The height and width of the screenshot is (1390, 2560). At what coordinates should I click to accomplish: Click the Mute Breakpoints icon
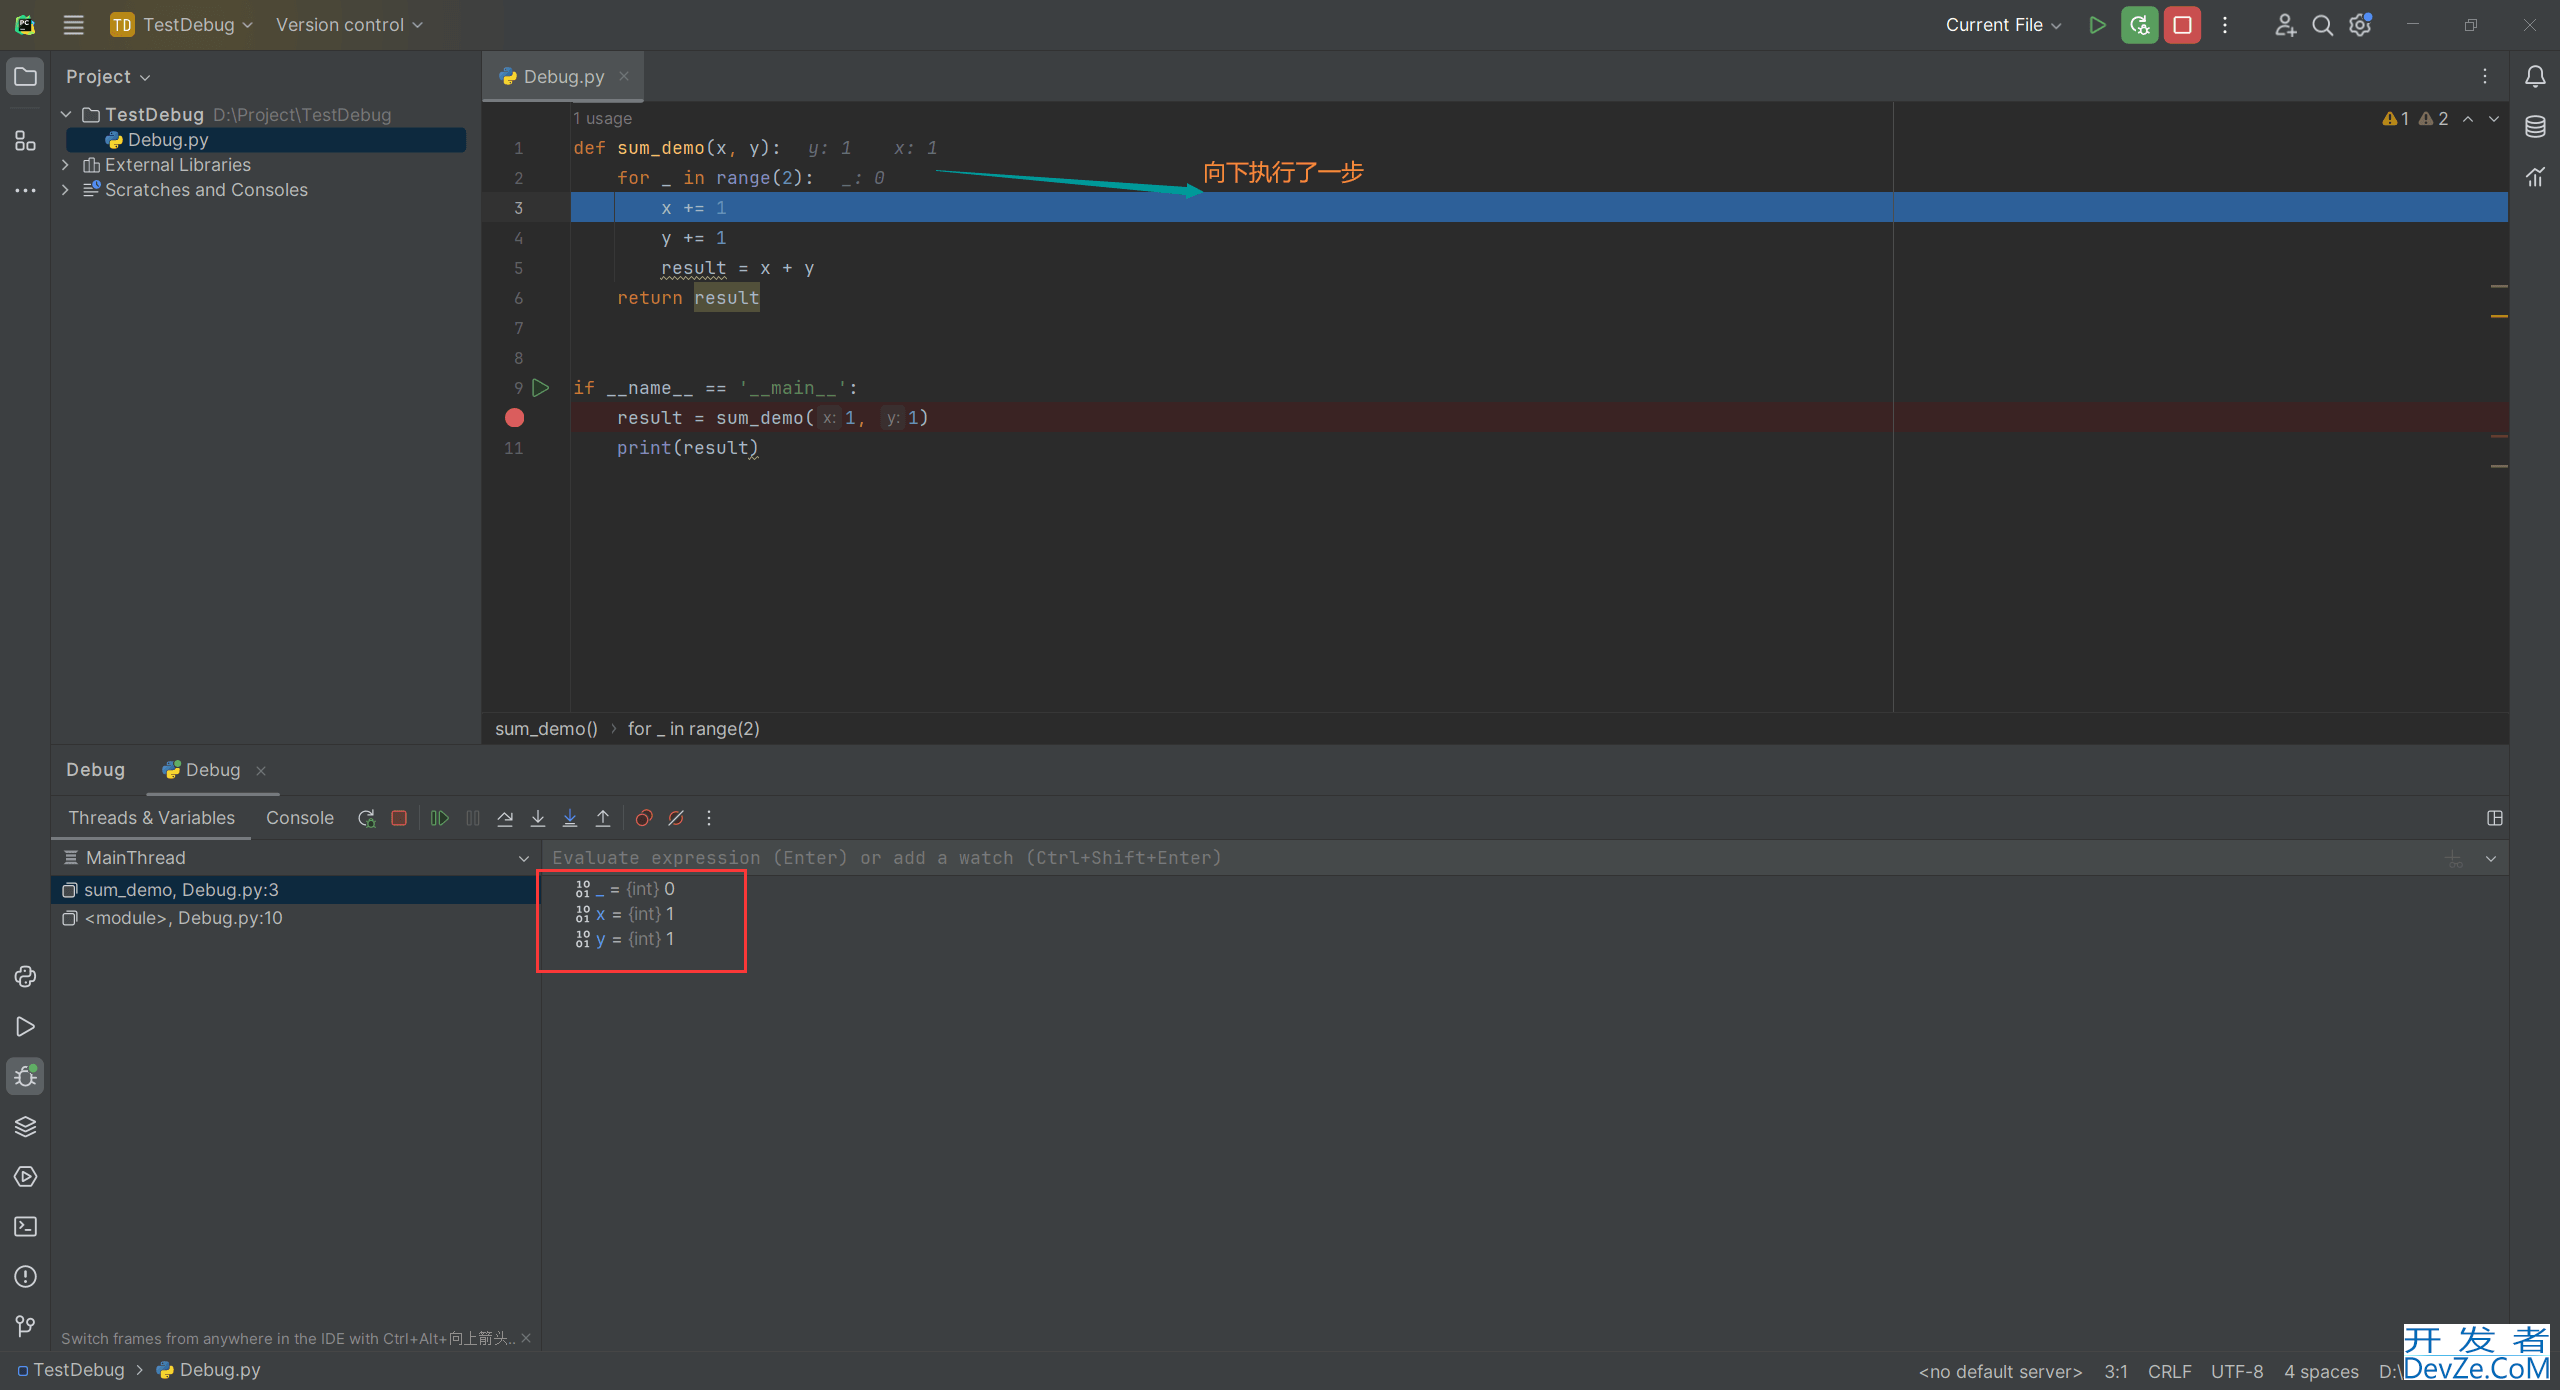point(674,818)
